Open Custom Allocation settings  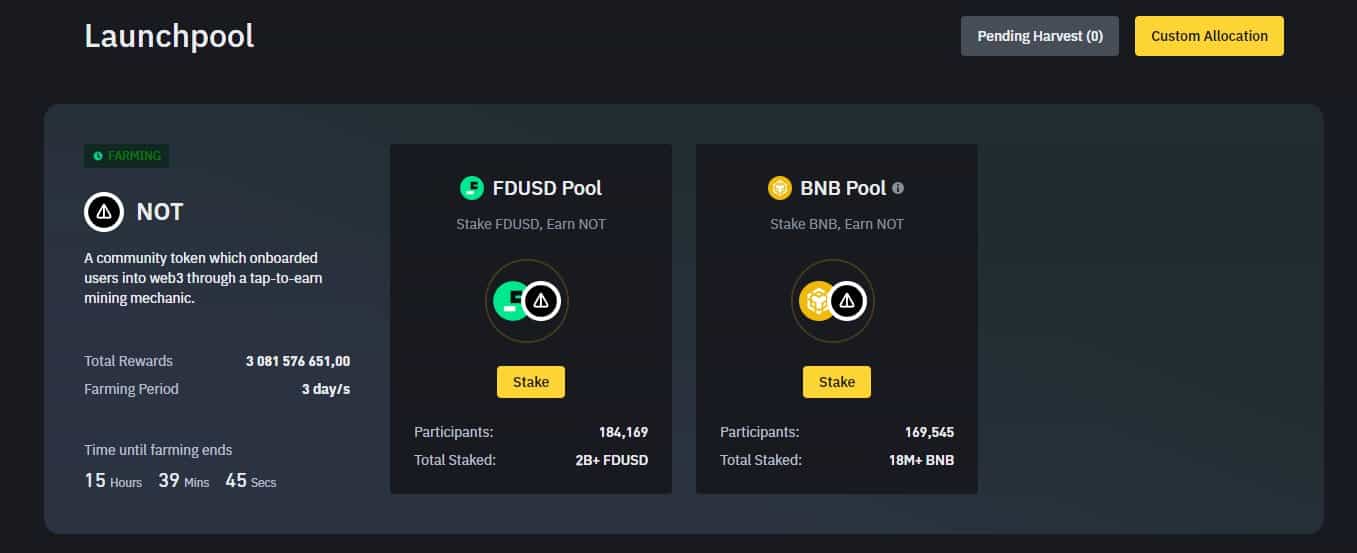tap(1209, 36)
